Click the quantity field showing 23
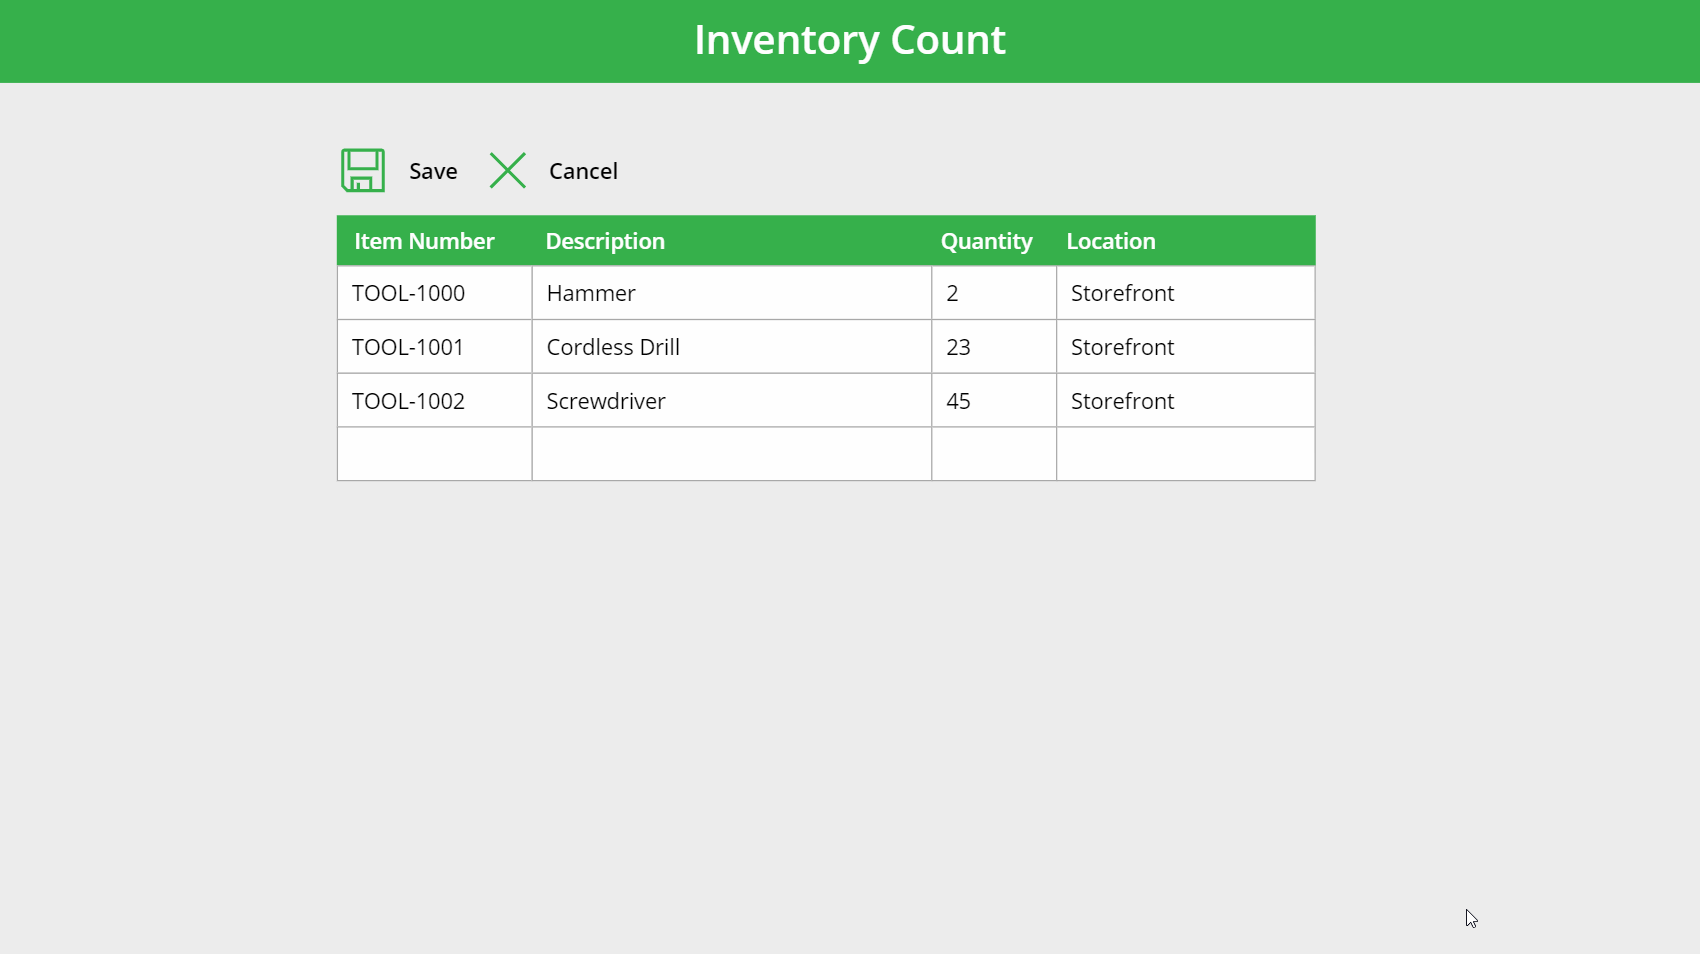 coord(993,347)
